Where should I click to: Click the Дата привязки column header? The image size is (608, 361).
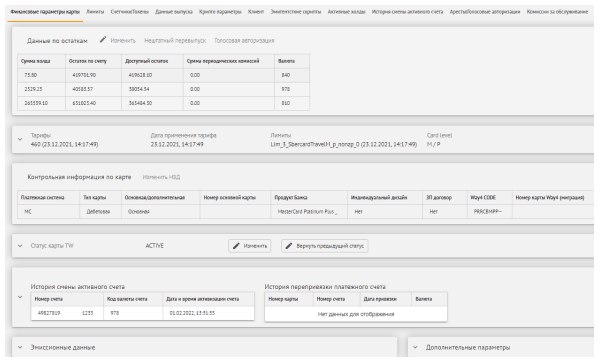click(x=386, y=299)
